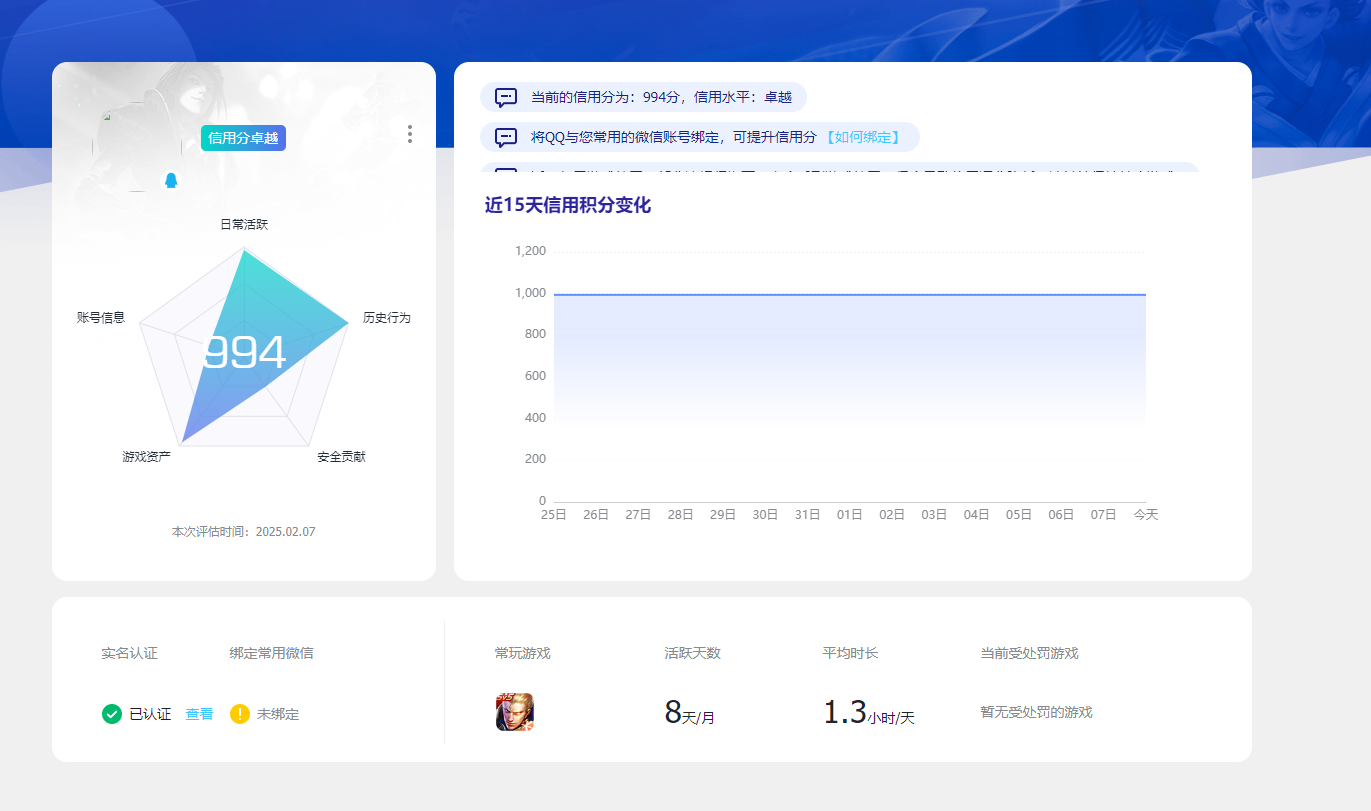Click the 8天/月 active days value
Viewport: 1371px width, 811px height.
point(689,713)
